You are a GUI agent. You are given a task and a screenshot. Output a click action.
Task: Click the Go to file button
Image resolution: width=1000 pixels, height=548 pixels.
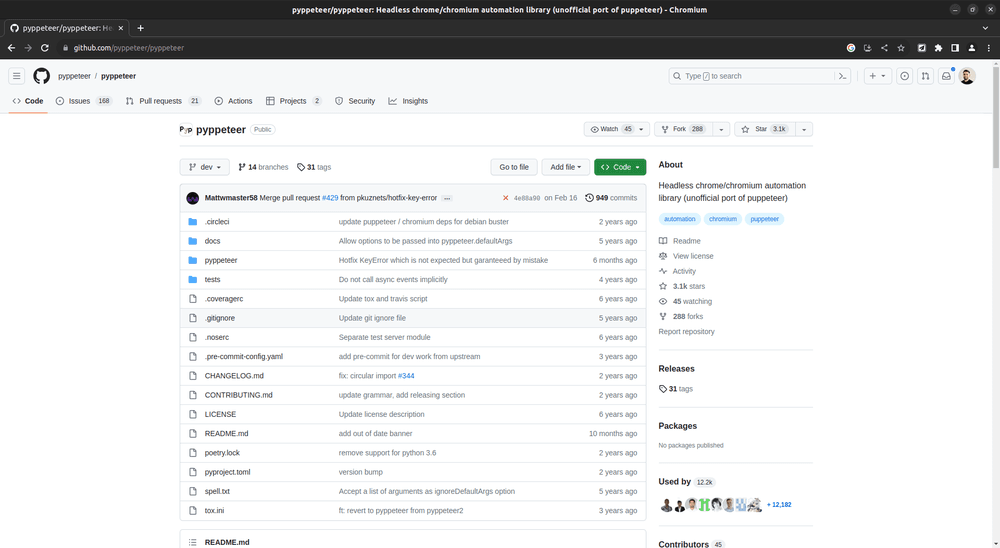point(514,167)
